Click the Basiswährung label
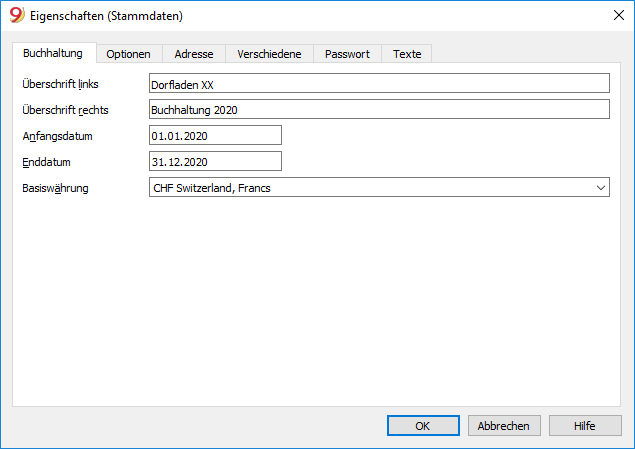 coord(55,188)
